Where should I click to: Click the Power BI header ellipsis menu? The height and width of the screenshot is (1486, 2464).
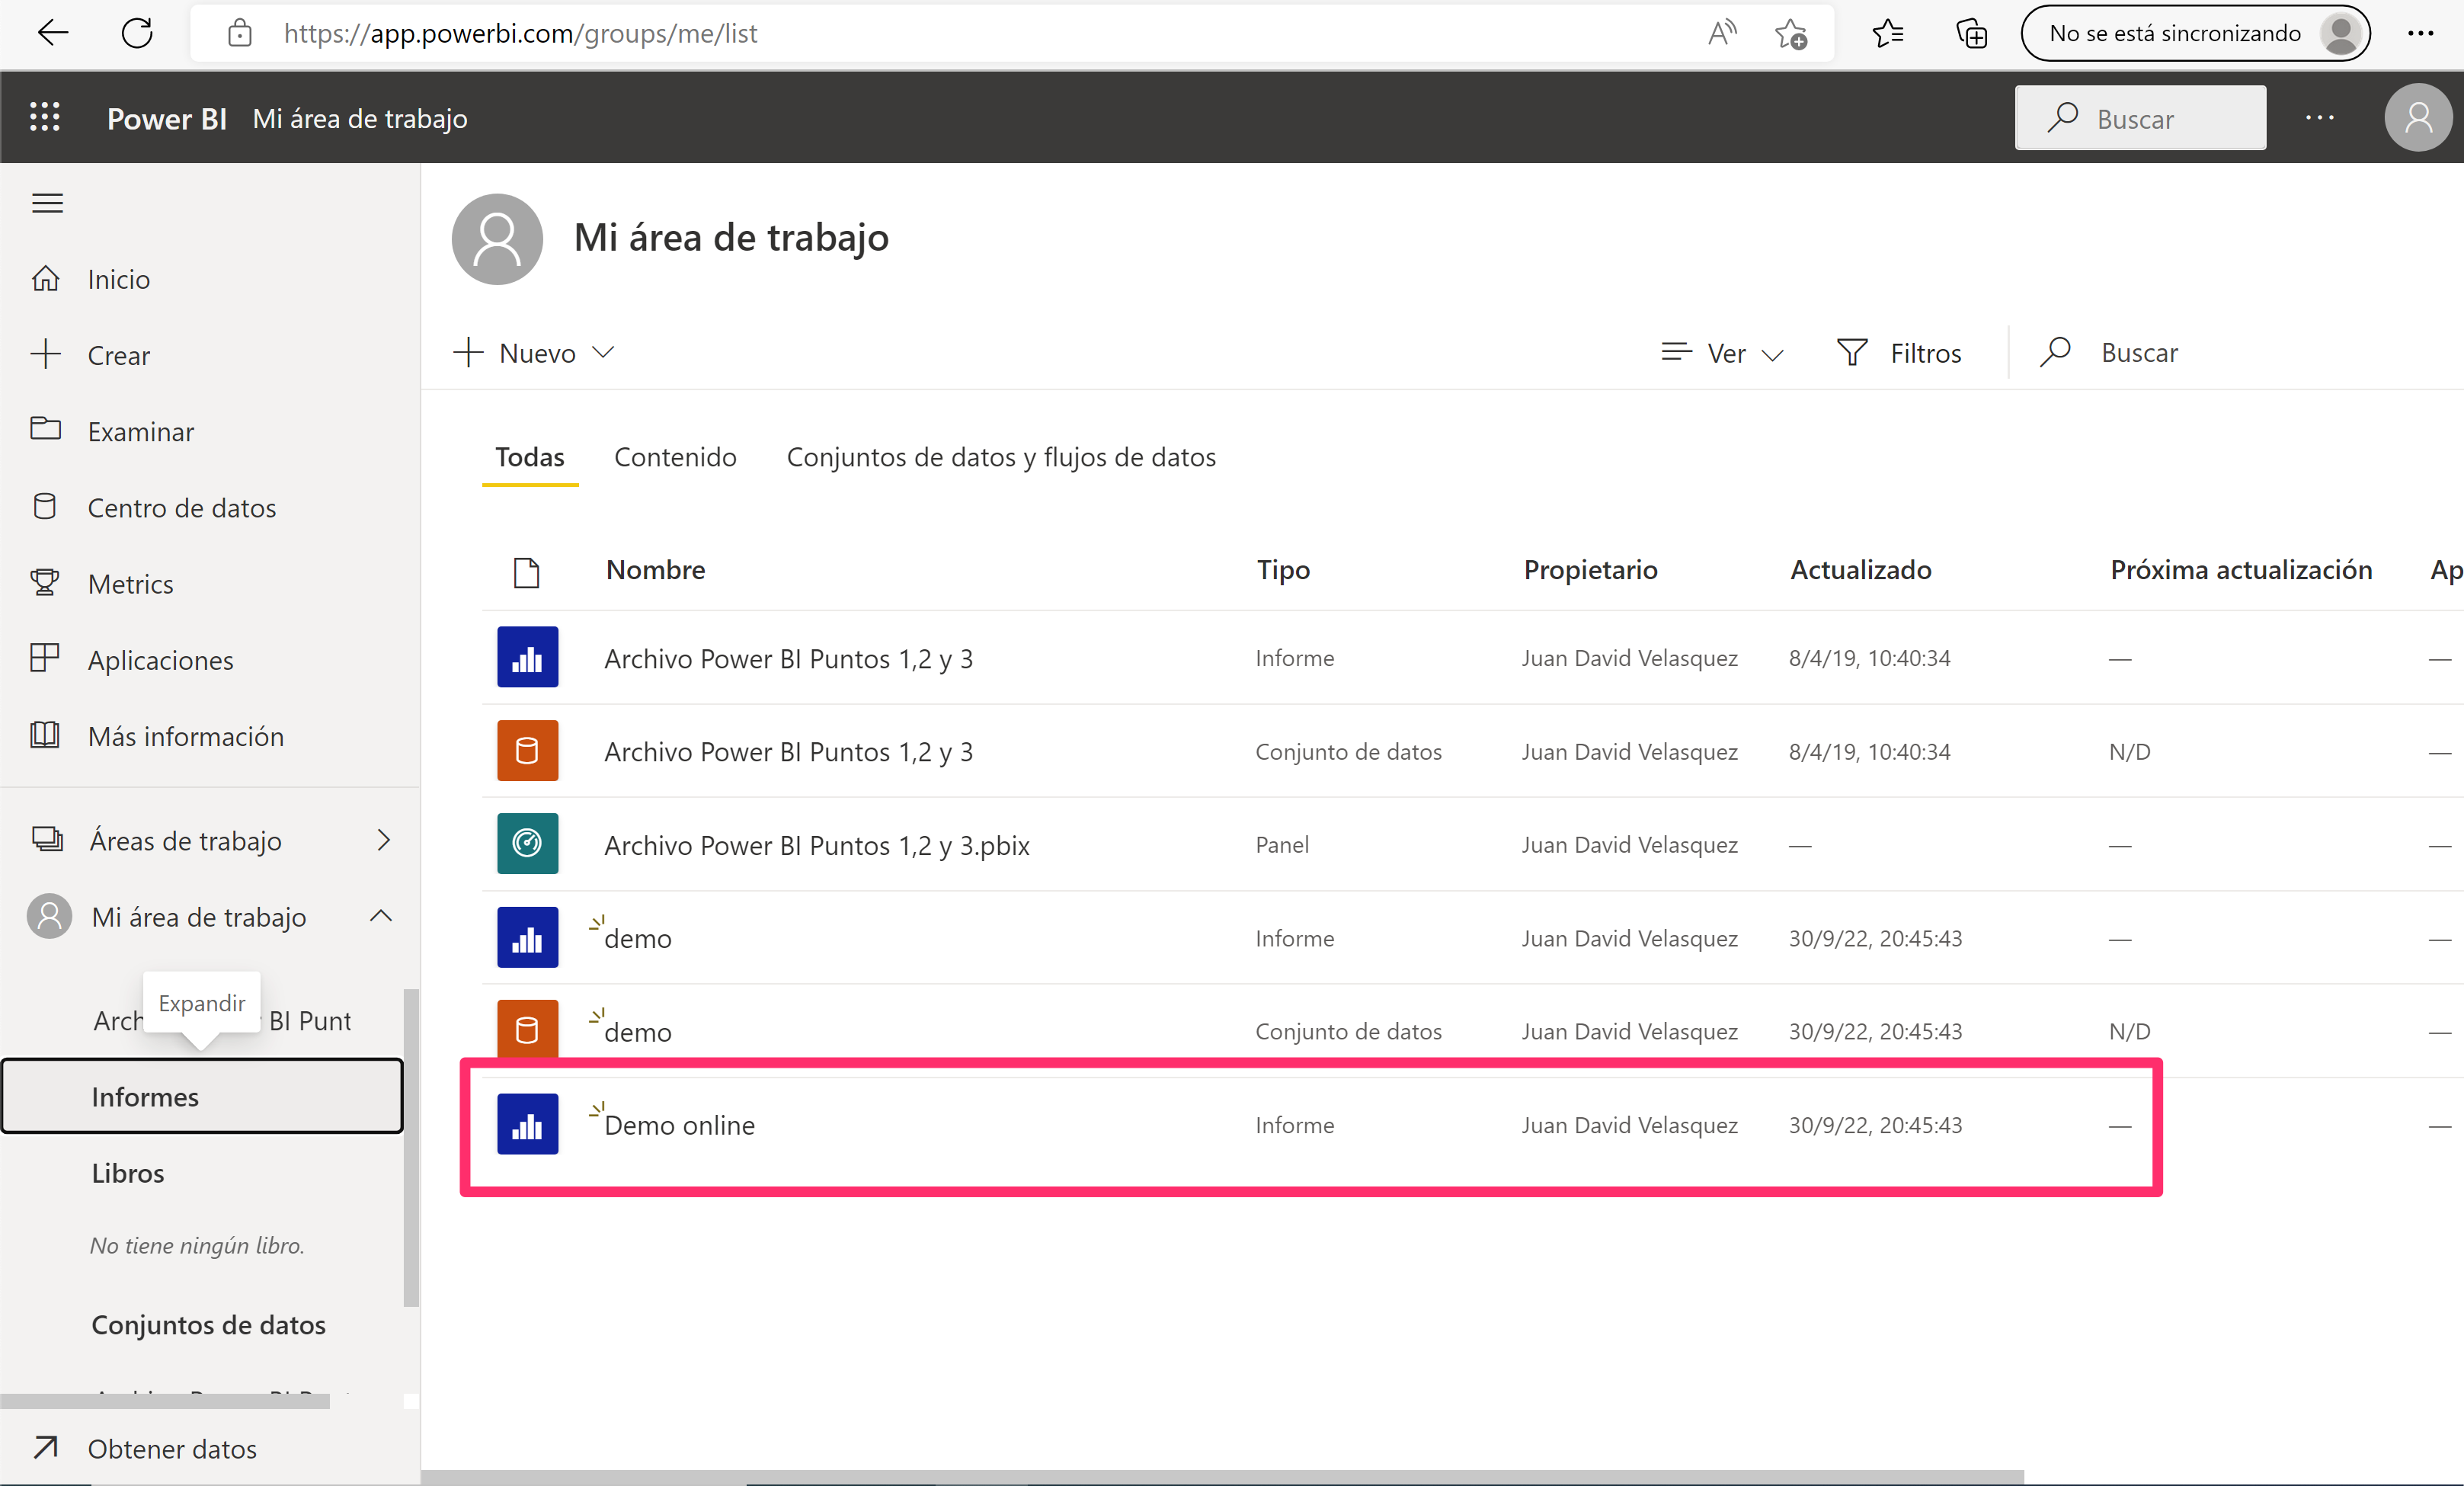(x=2320, y=118)
